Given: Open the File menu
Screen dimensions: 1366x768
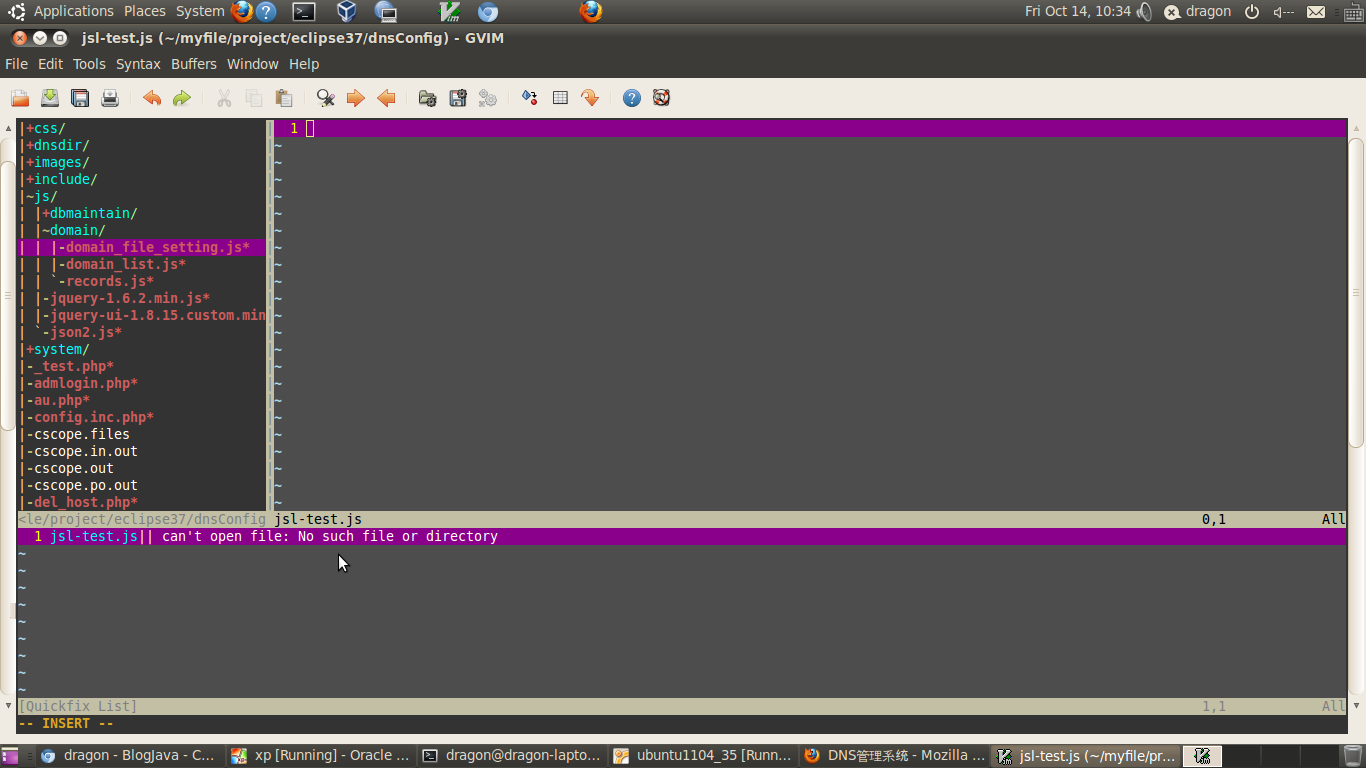Looking at the screenshot, I should [16, 64].
